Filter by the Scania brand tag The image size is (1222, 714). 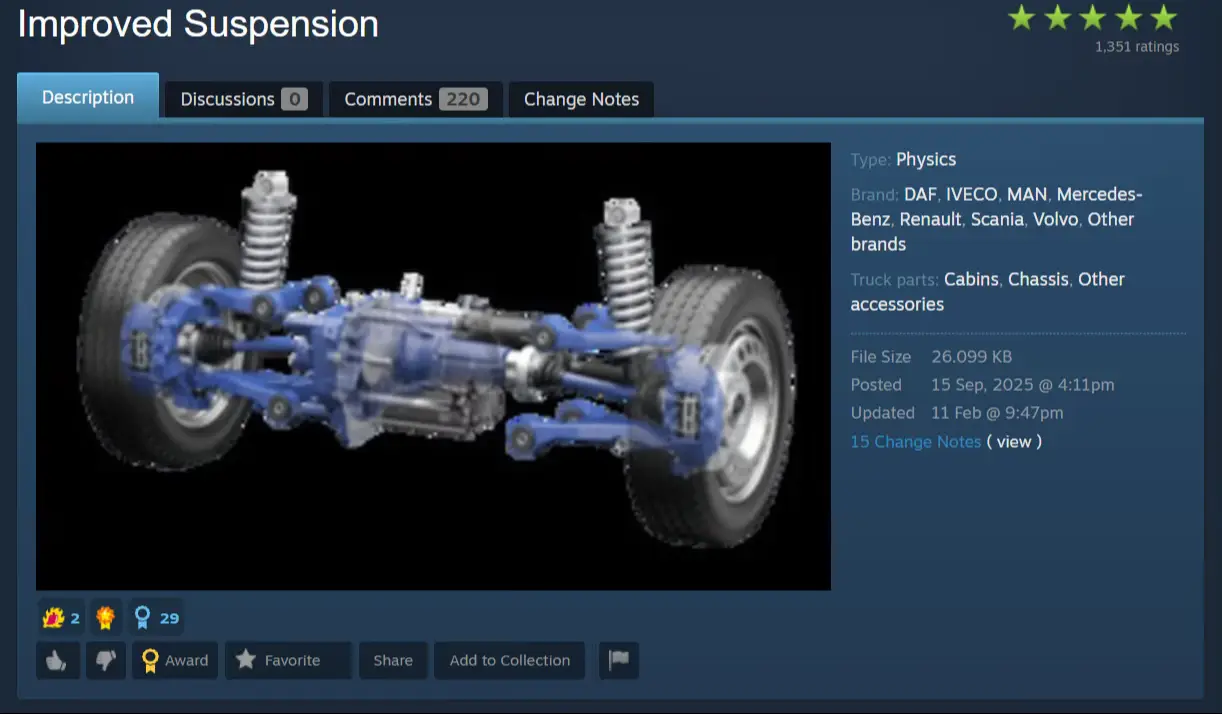[x=997, y=219]
